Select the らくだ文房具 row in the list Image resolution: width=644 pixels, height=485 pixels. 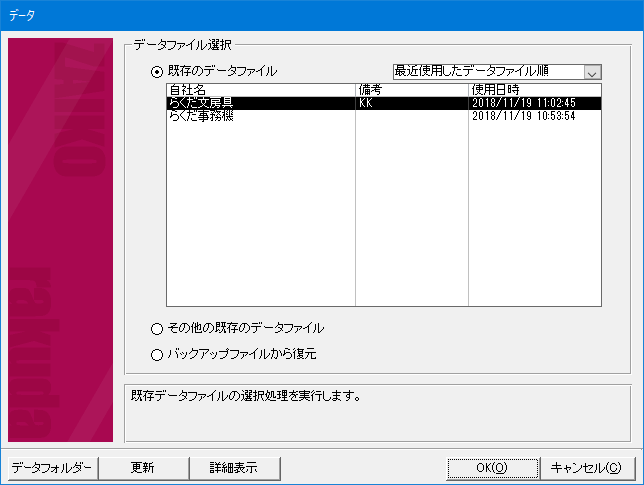(x=260, y=103)
